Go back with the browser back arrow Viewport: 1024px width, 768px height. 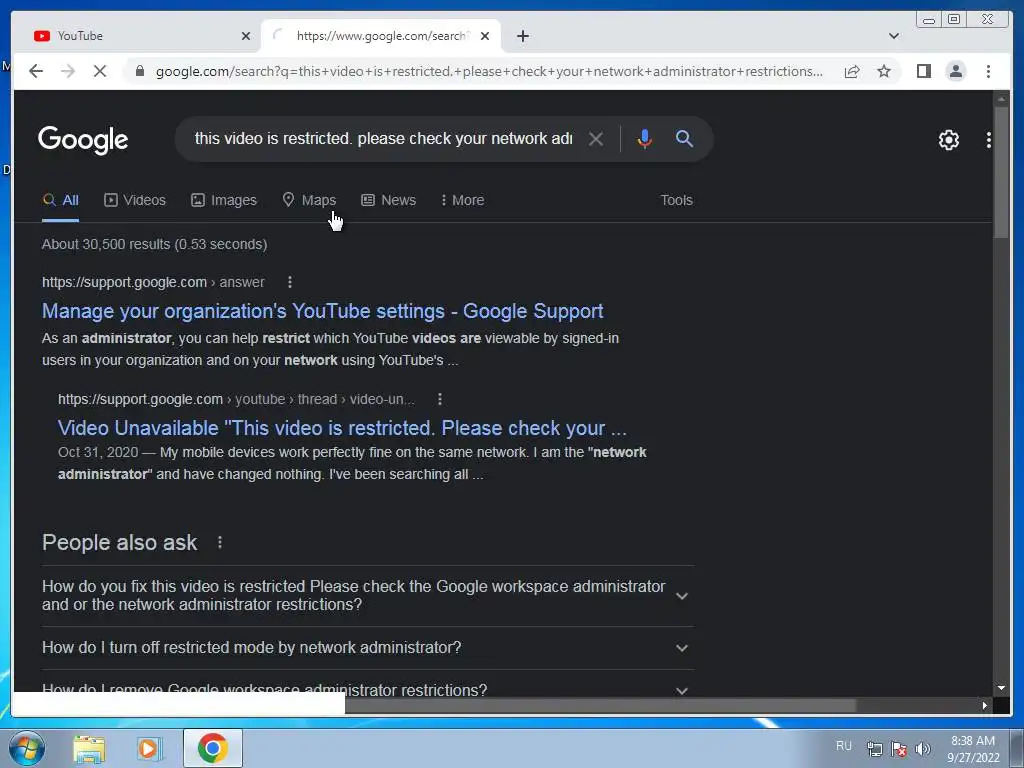36,71
